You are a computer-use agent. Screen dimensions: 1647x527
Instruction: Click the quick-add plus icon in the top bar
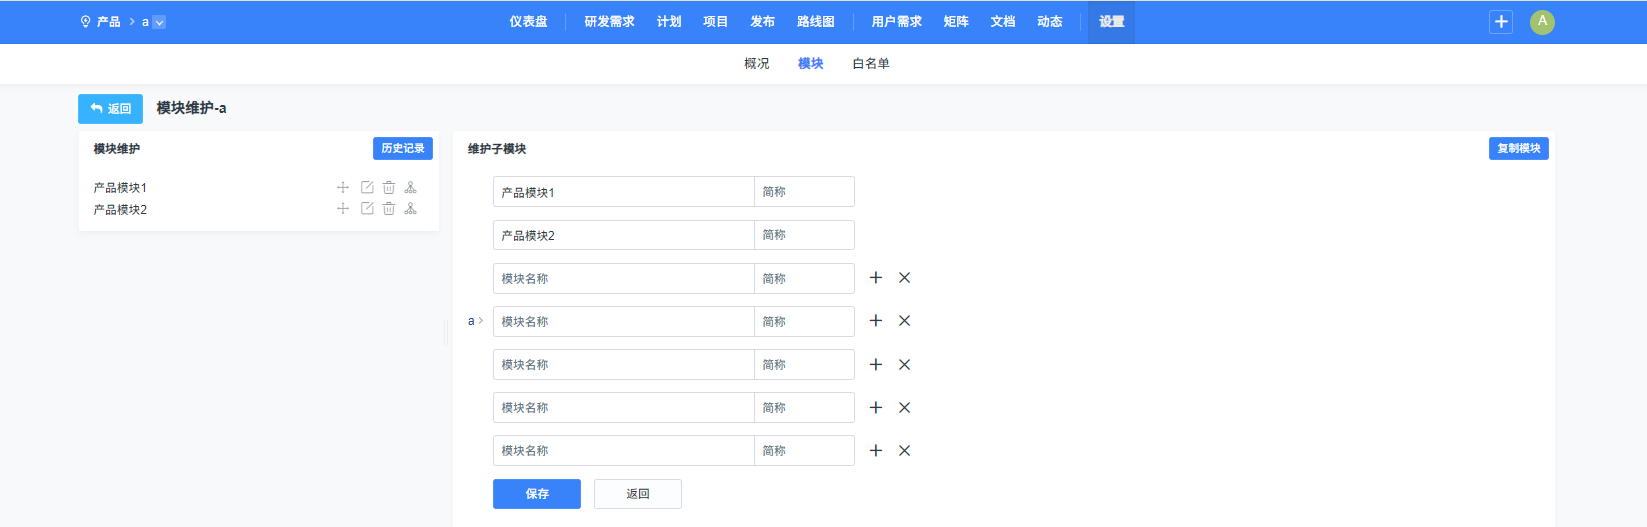click(1501, 22)
